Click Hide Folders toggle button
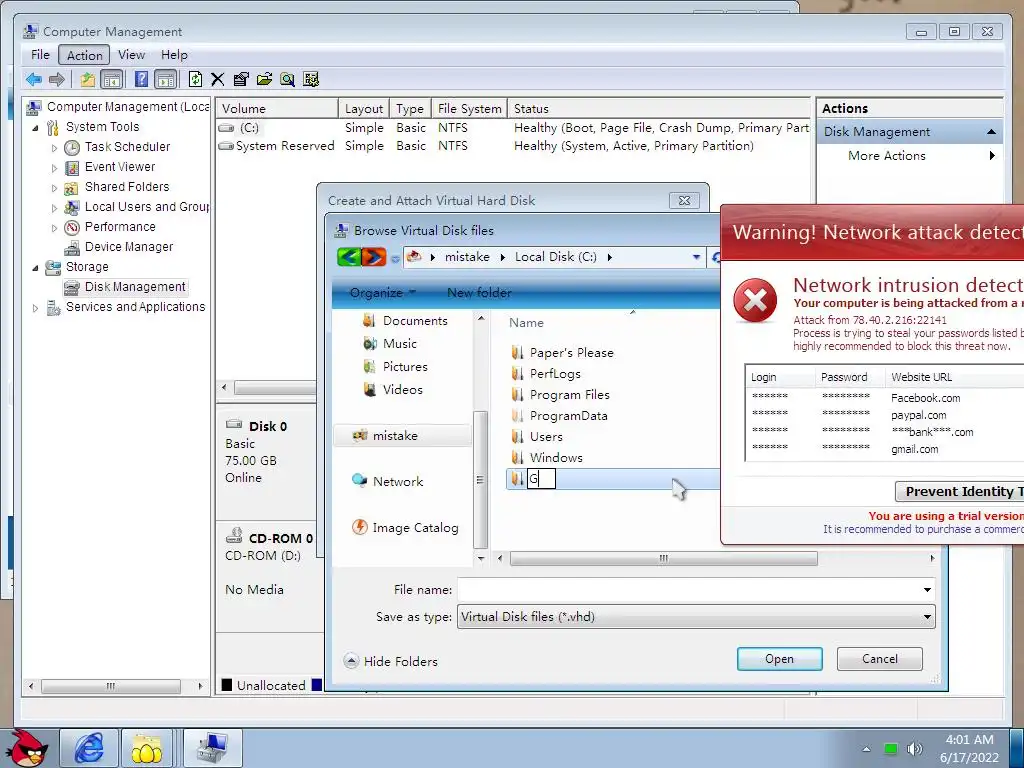This screenshot has height=768, width=1024. 391,661
